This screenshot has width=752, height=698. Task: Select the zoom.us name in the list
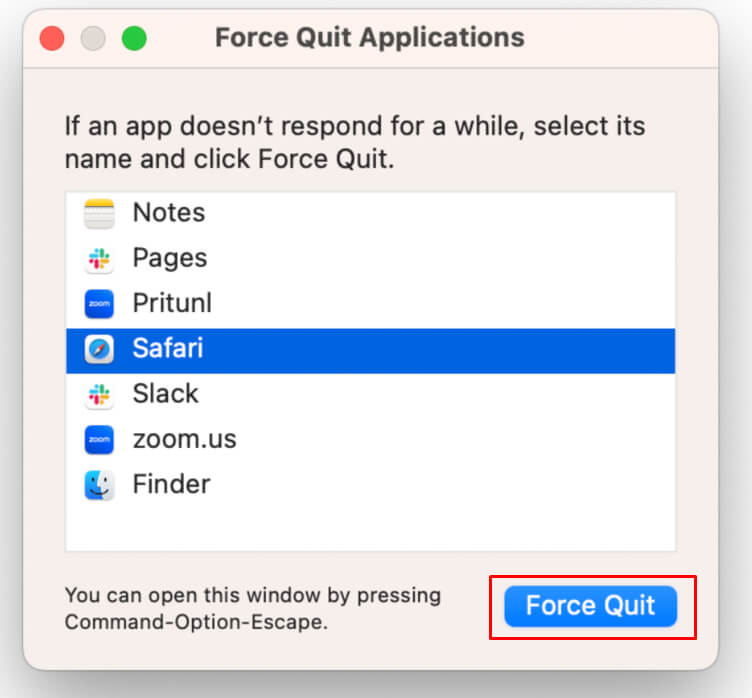184,439
